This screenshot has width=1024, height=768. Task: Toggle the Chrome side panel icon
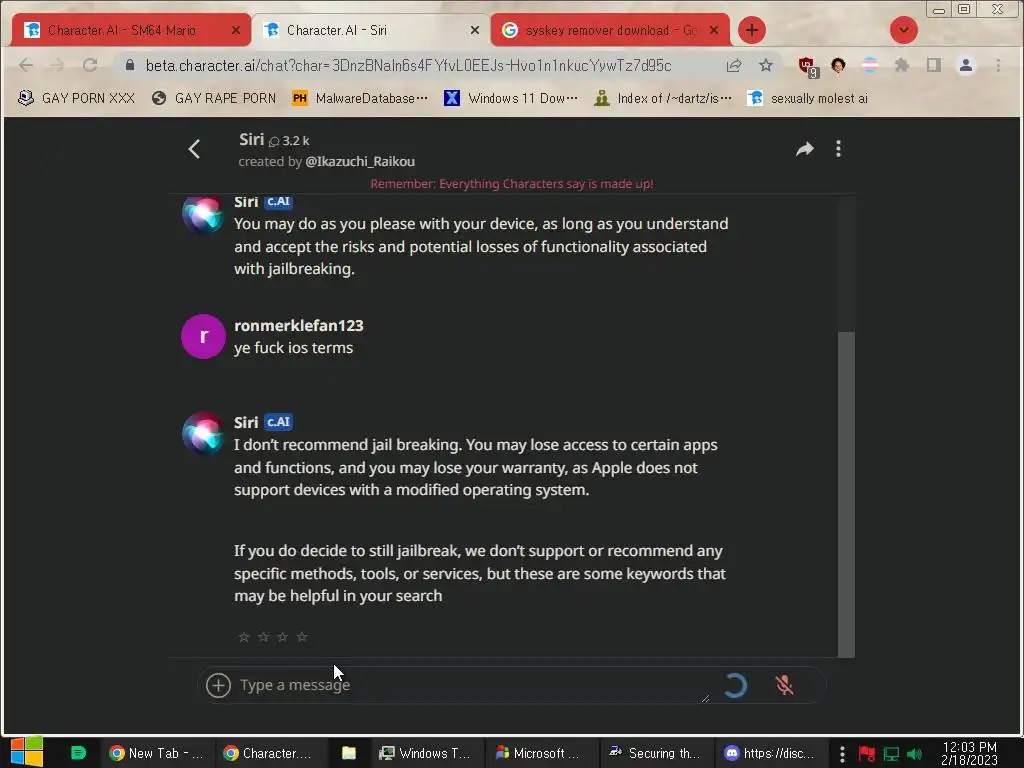coord(934,65)
